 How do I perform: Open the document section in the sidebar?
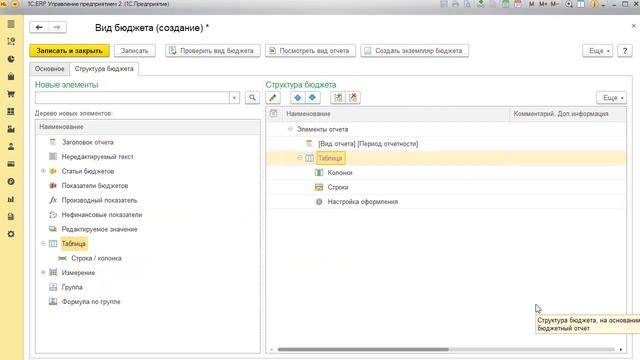pyautogui.click(x=11, y=217)
